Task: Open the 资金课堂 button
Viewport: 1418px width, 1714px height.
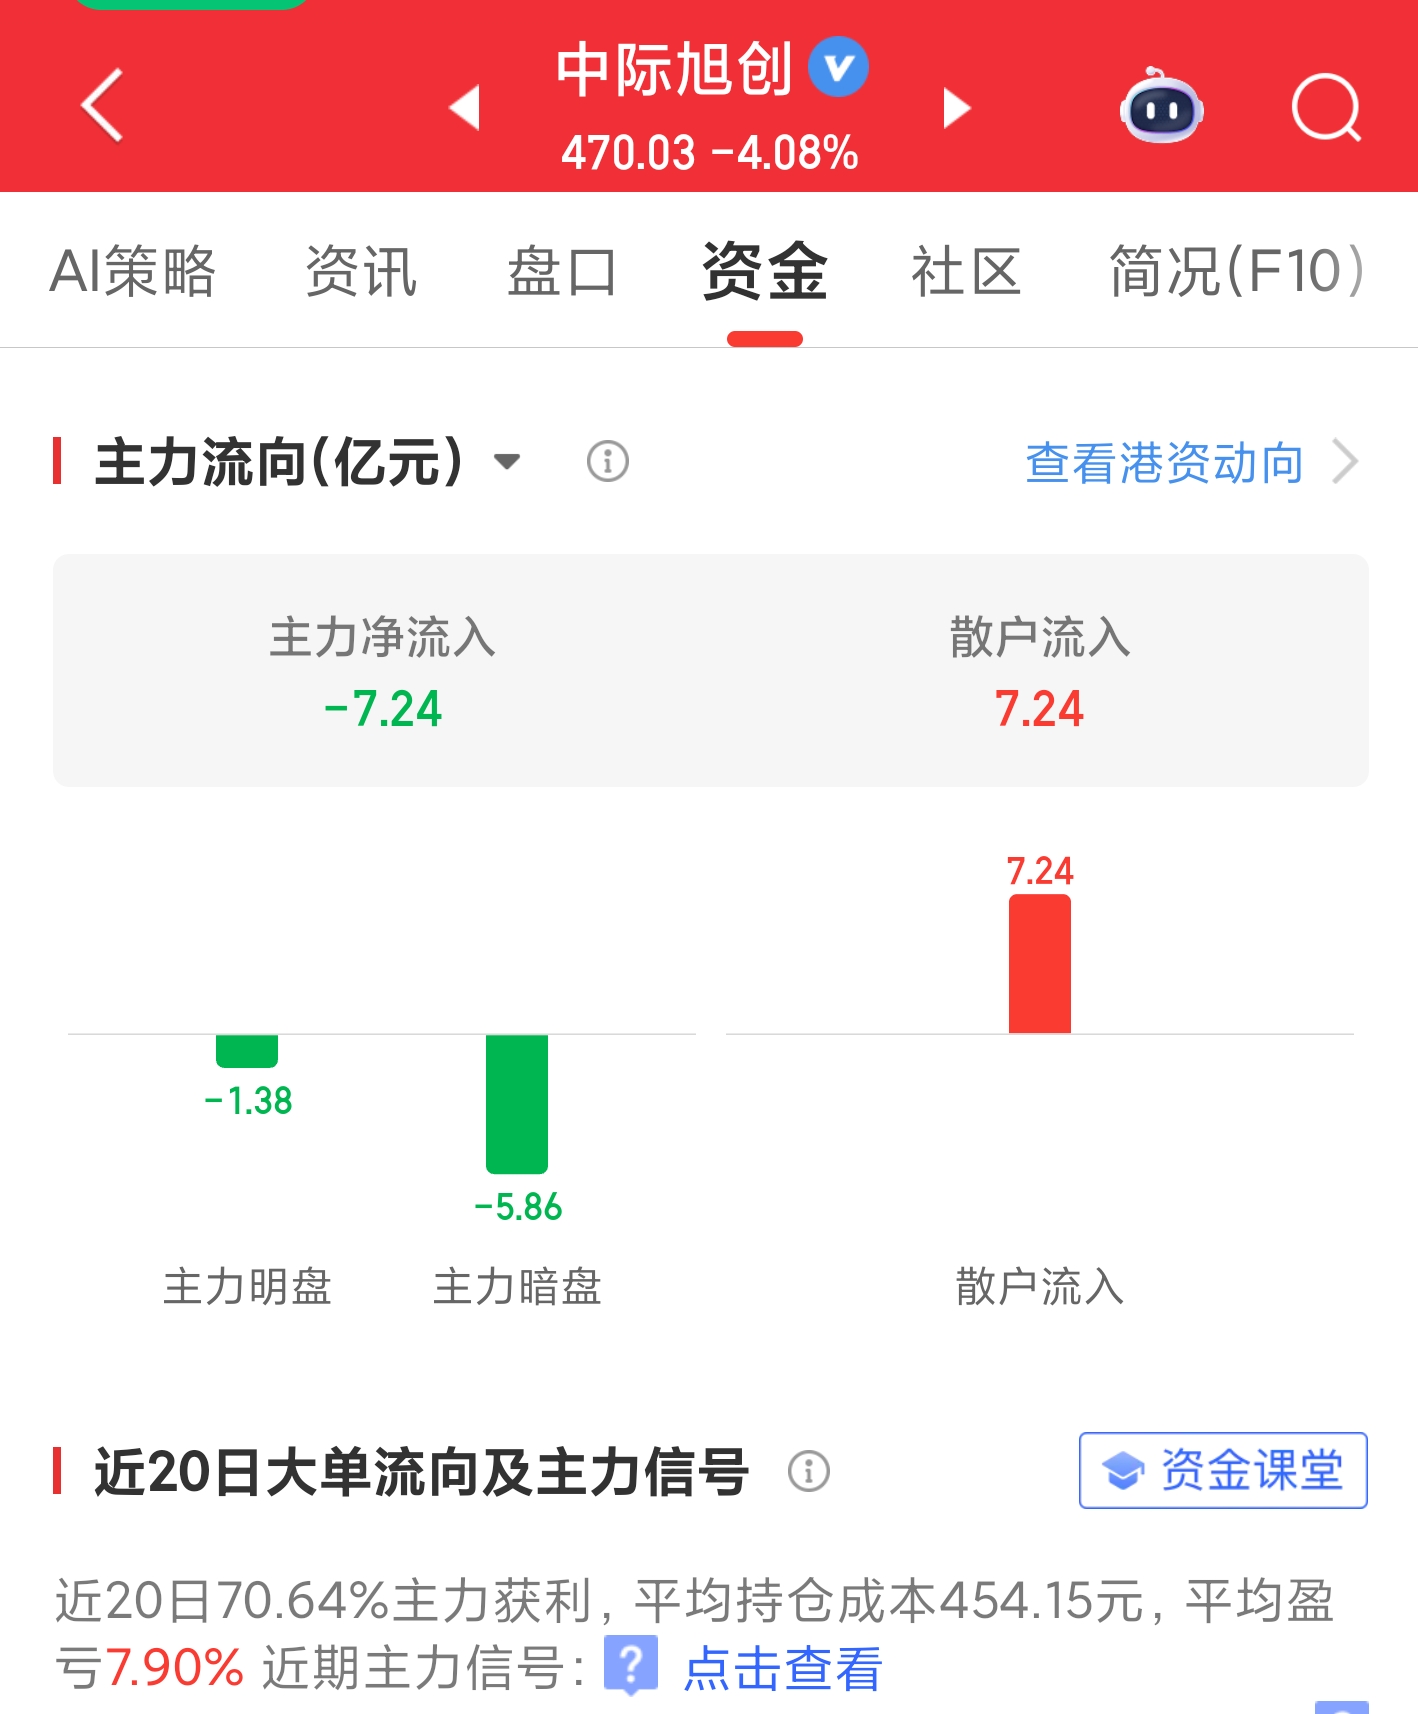Action: (x=1223, y=1470)
